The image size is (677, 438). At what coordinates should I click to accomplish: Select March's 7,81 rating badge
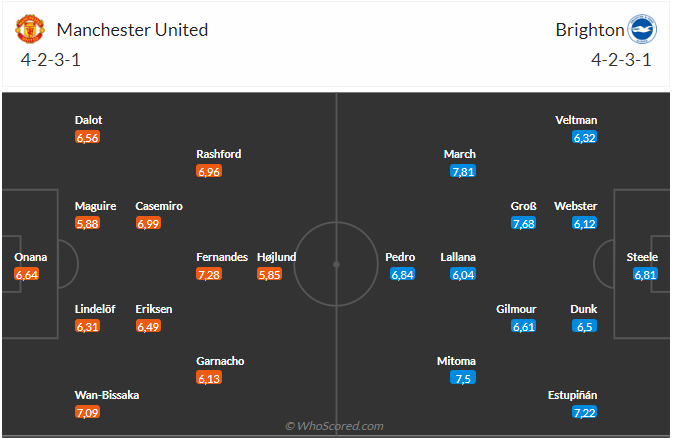[x=463, y=172]
